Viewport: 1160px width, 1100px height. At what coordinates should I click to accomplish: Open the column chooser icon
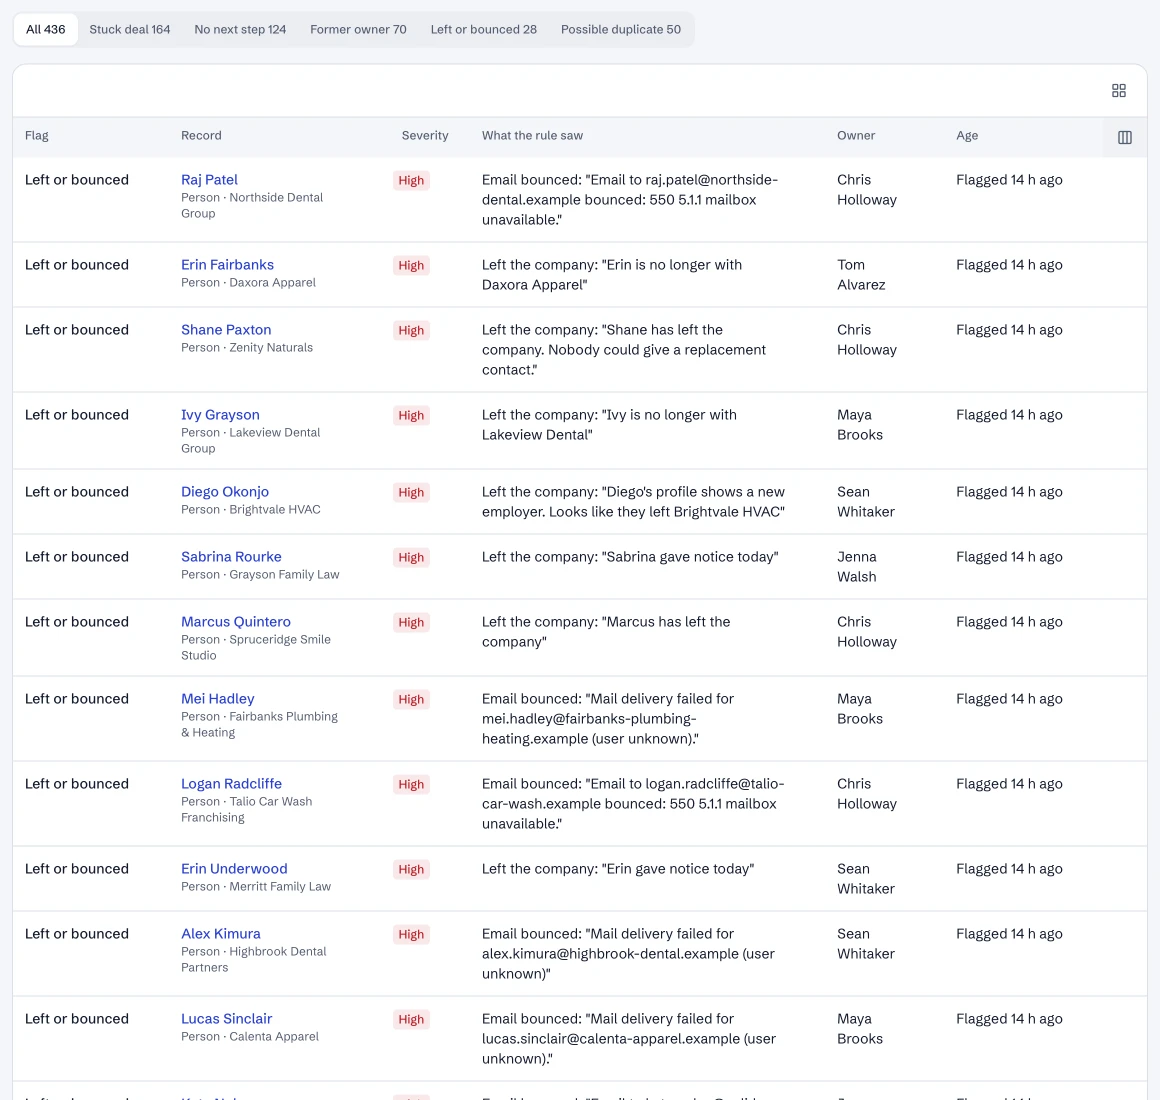coord(1124,137)
